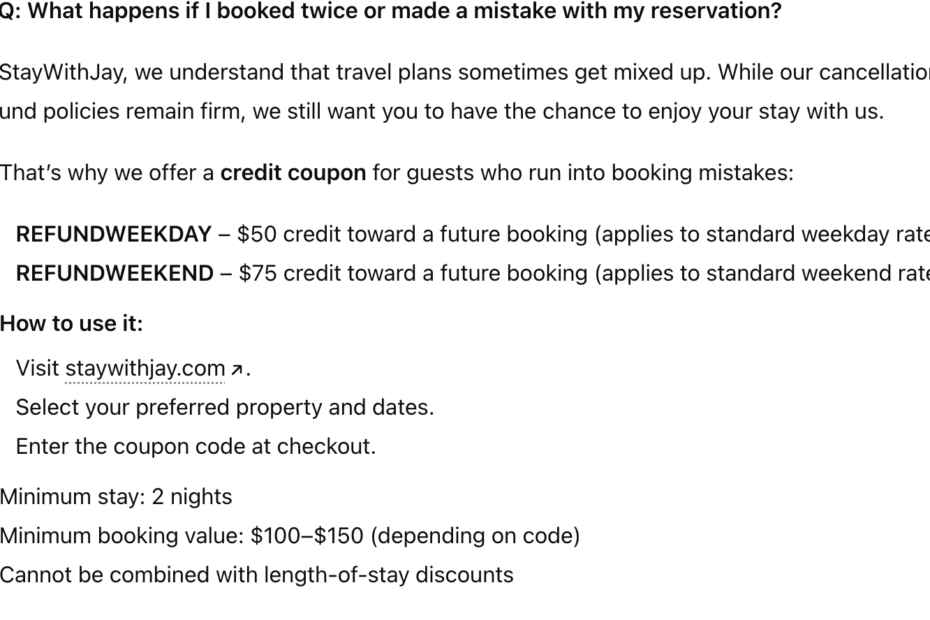Click the word 'Visit' before the link
Viewport: 930px width, 620px height.
38,368
